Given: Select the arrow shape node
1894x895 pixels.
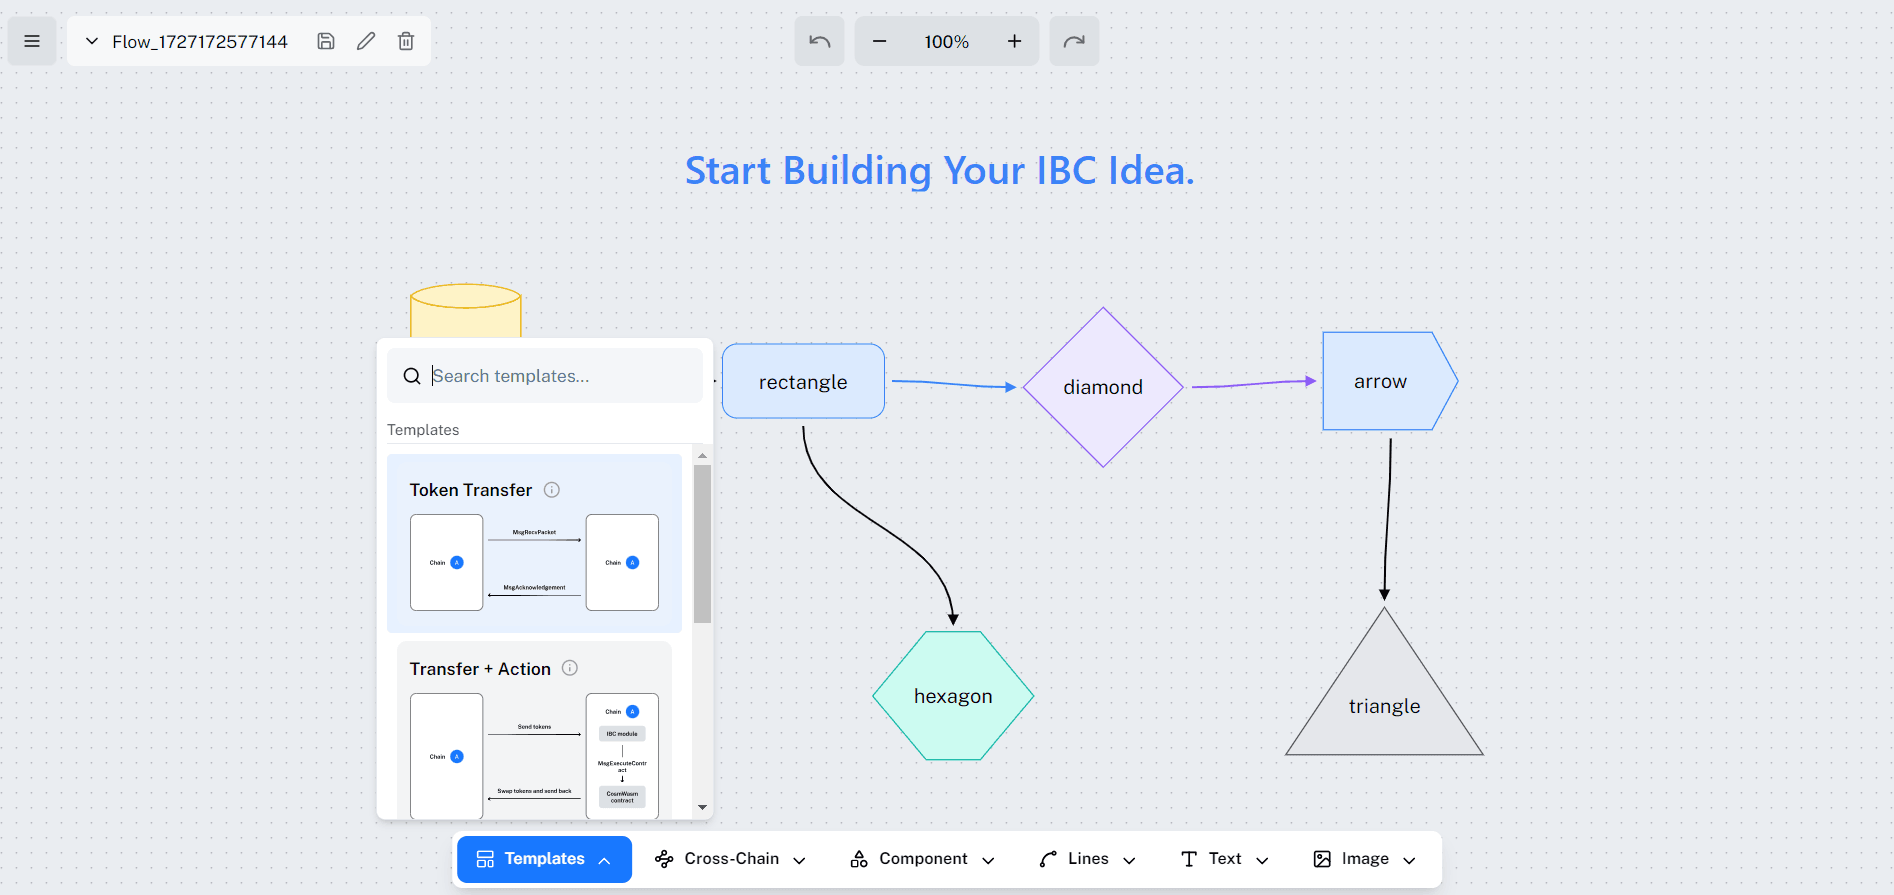Looking at the screenshot, I should coord(1390,381).
